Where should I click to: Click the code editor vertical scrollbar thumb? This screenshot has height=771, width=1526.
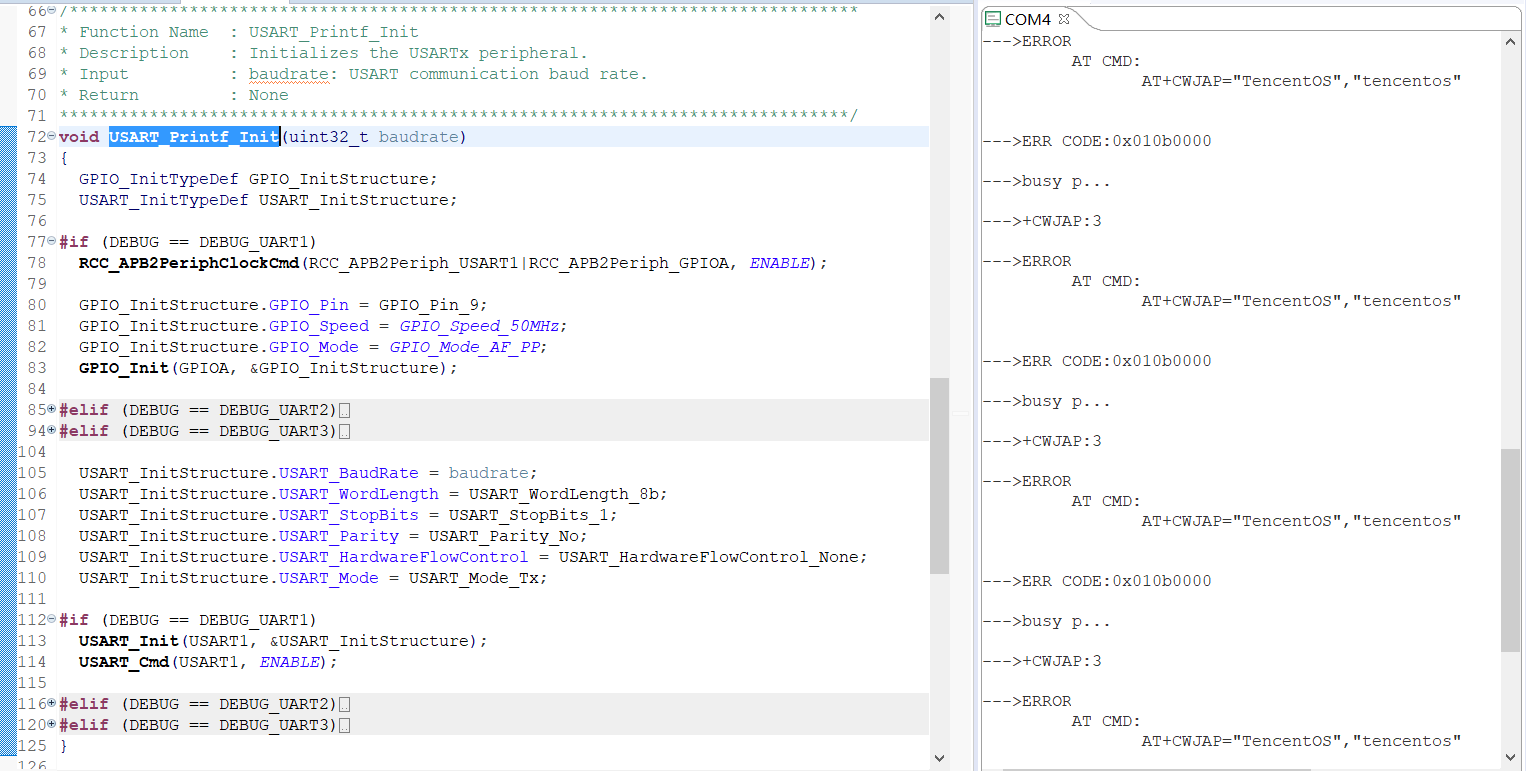[939, 475]
